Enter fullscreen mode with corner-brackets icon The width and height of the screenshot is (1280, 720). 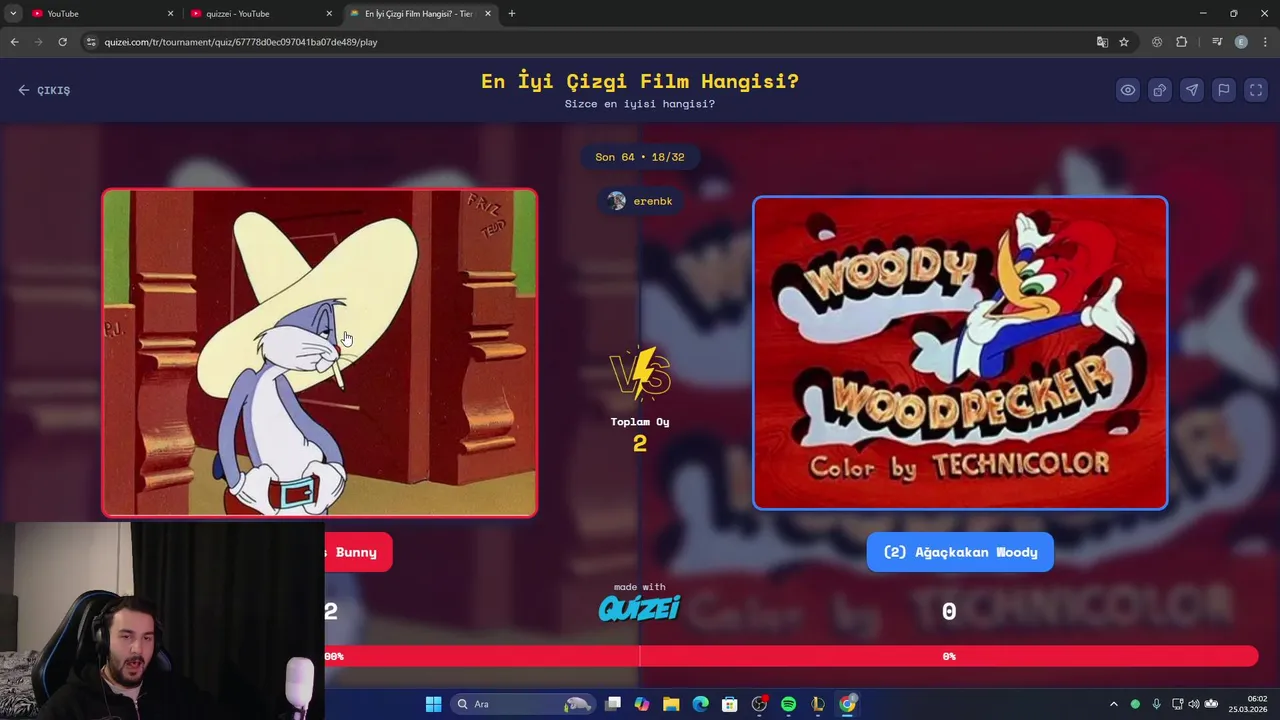pyautogui.click(x=1256, y=90)
